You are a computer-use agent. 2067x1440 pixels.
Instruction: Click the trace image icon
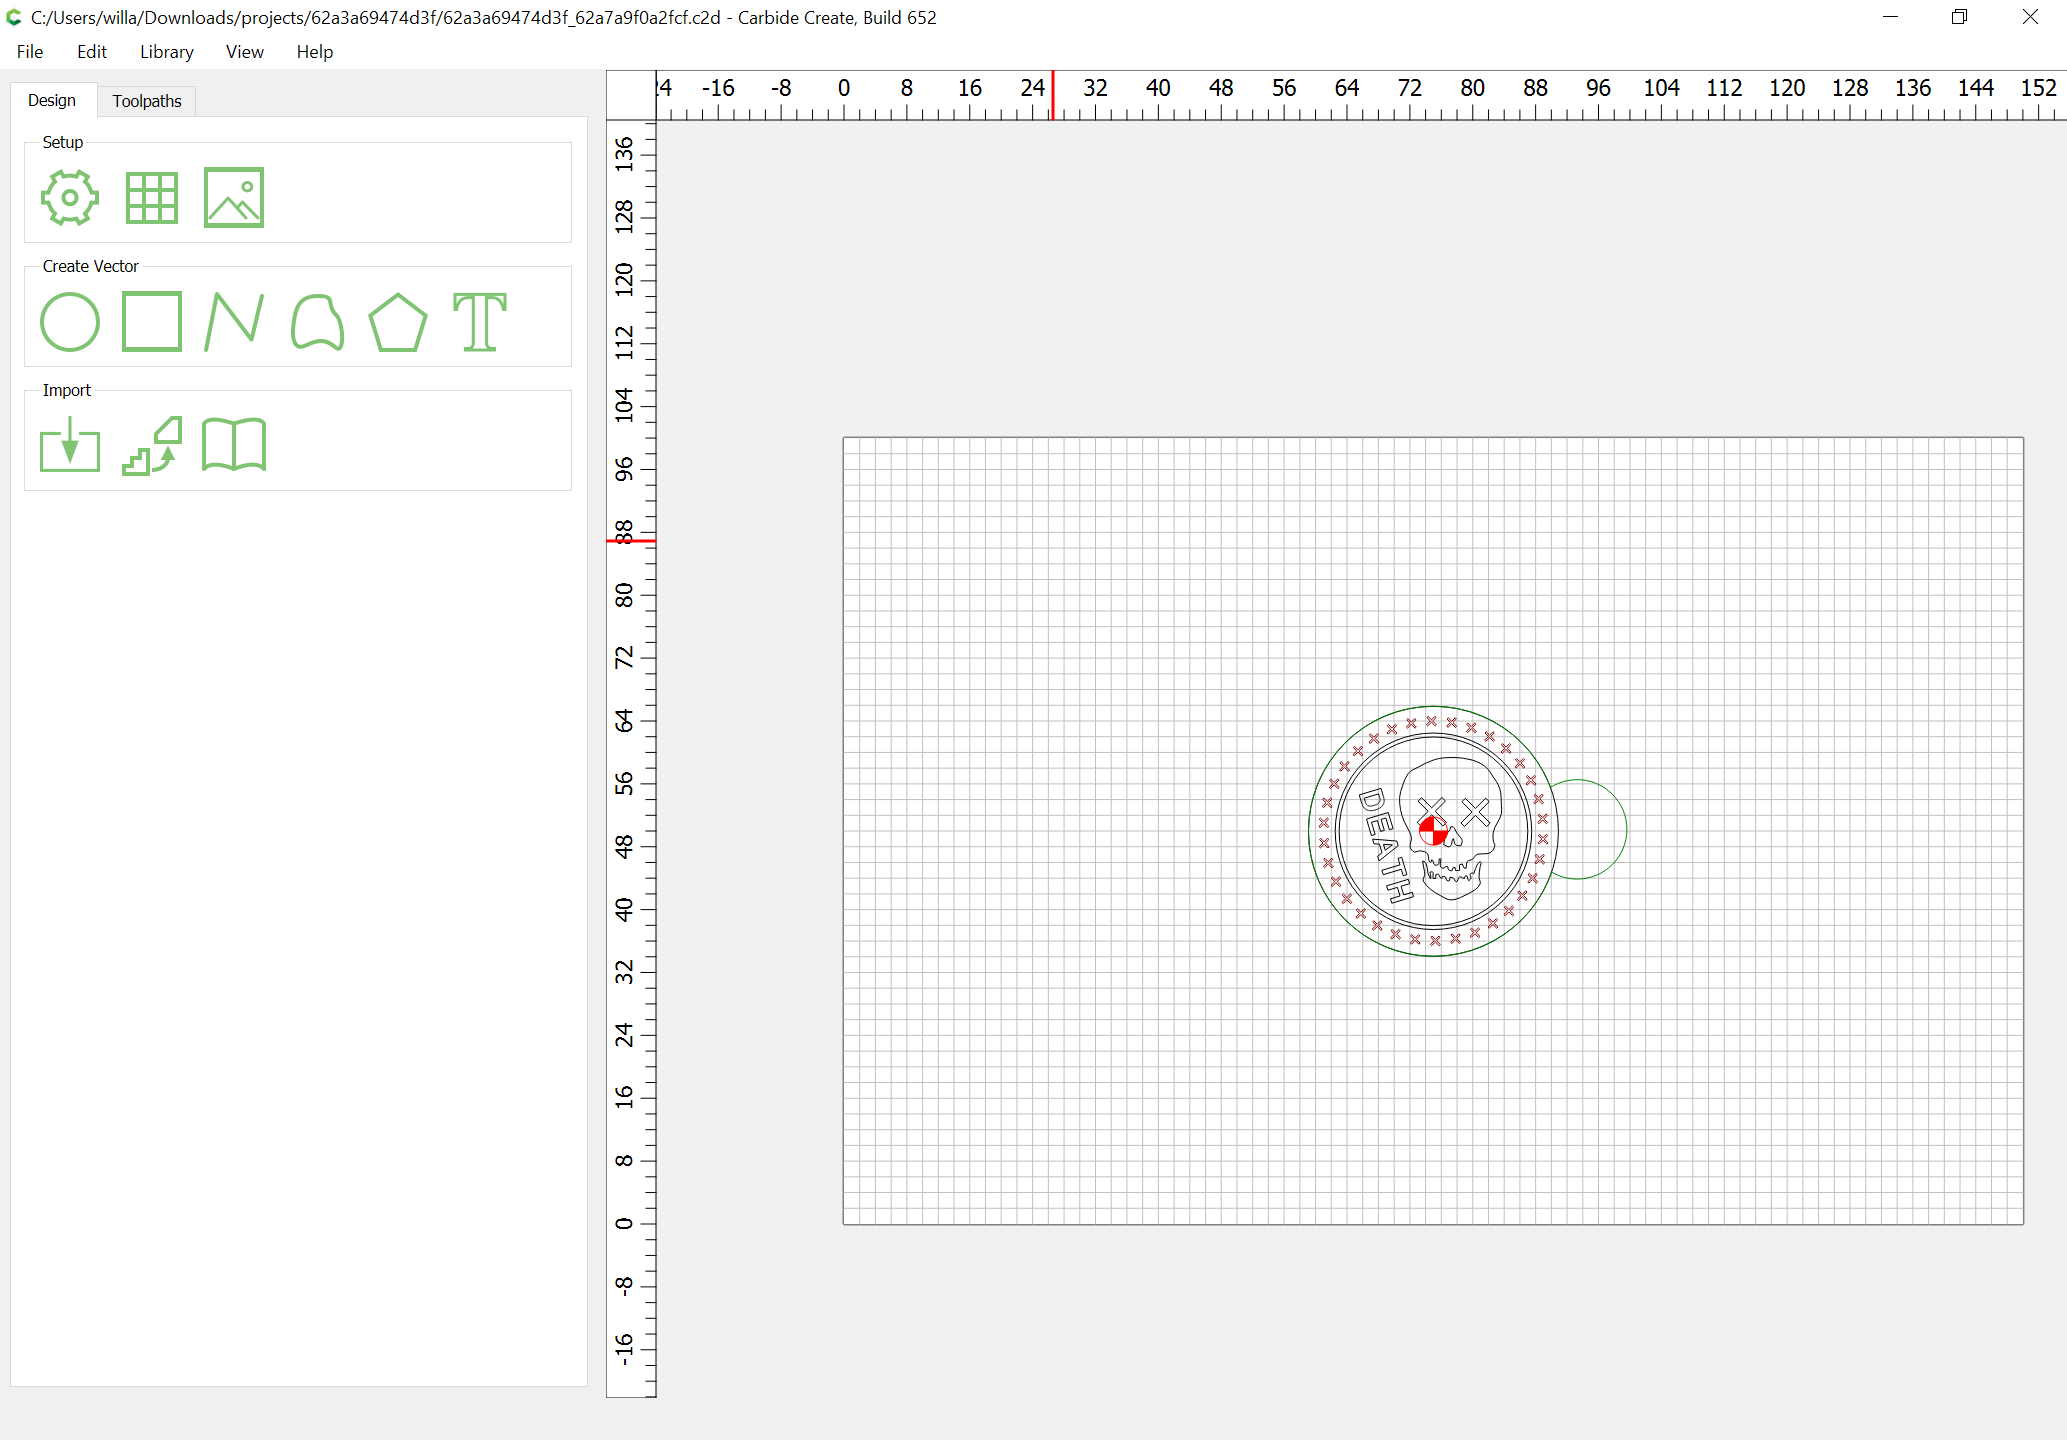152,446
